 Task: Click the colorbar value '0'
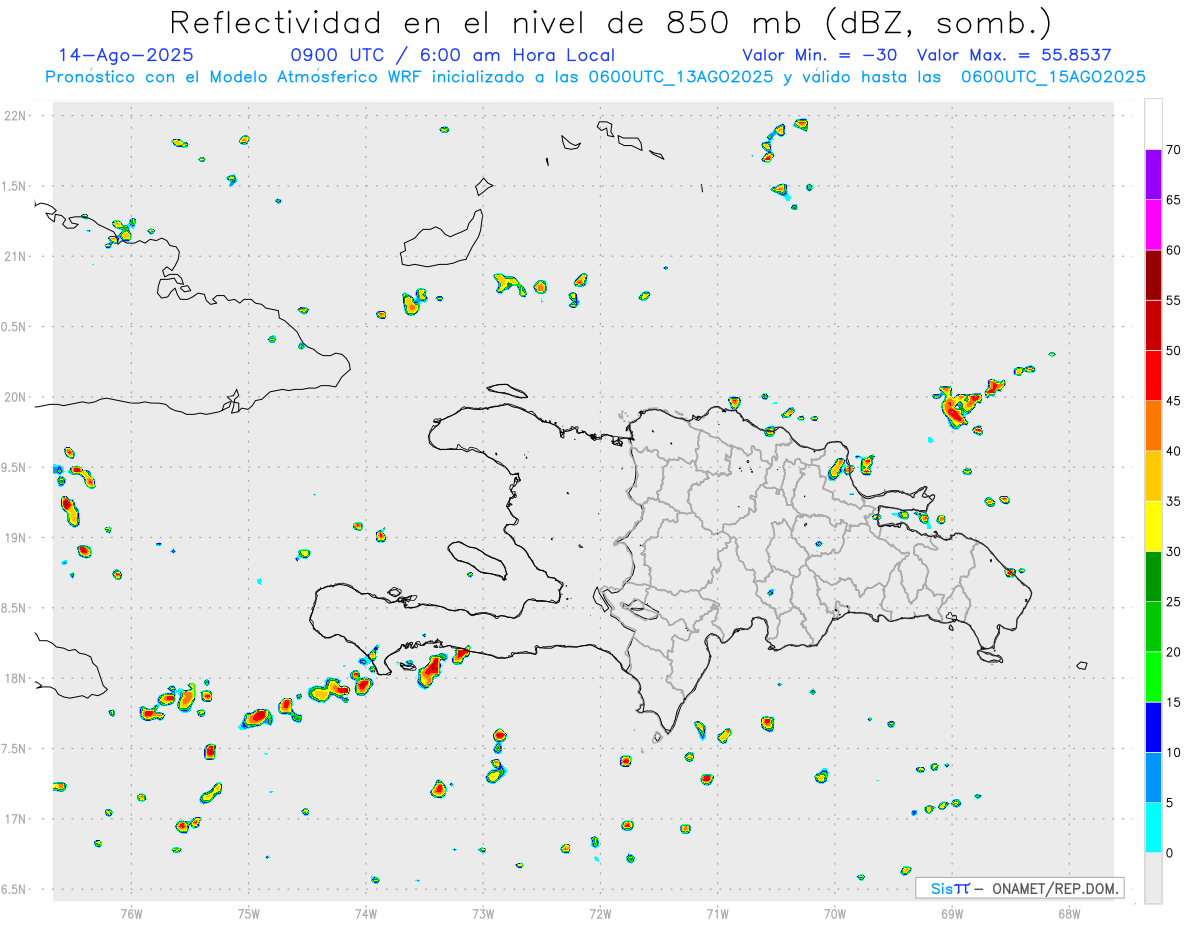[1170, 853]
